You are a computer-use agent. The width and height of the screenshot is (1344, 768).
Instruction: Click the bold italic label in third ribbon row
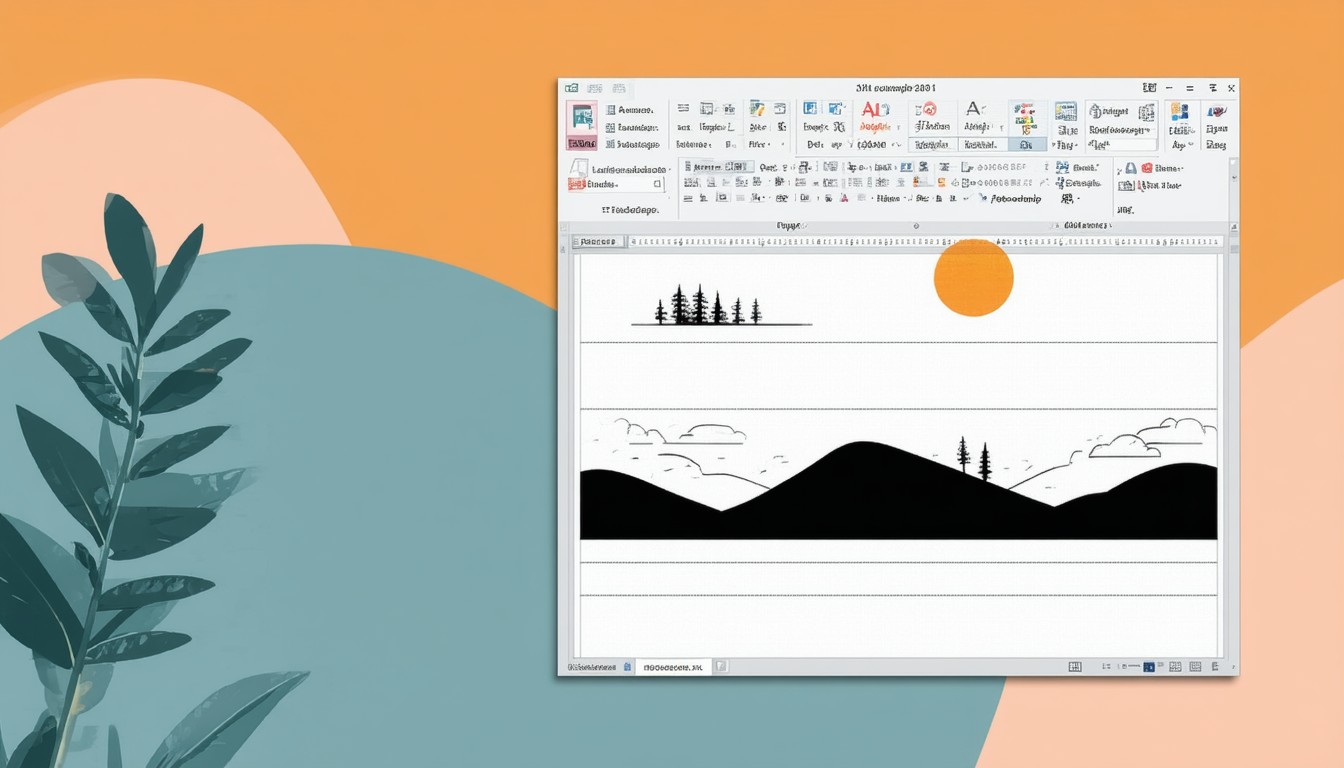[1015, 198]
